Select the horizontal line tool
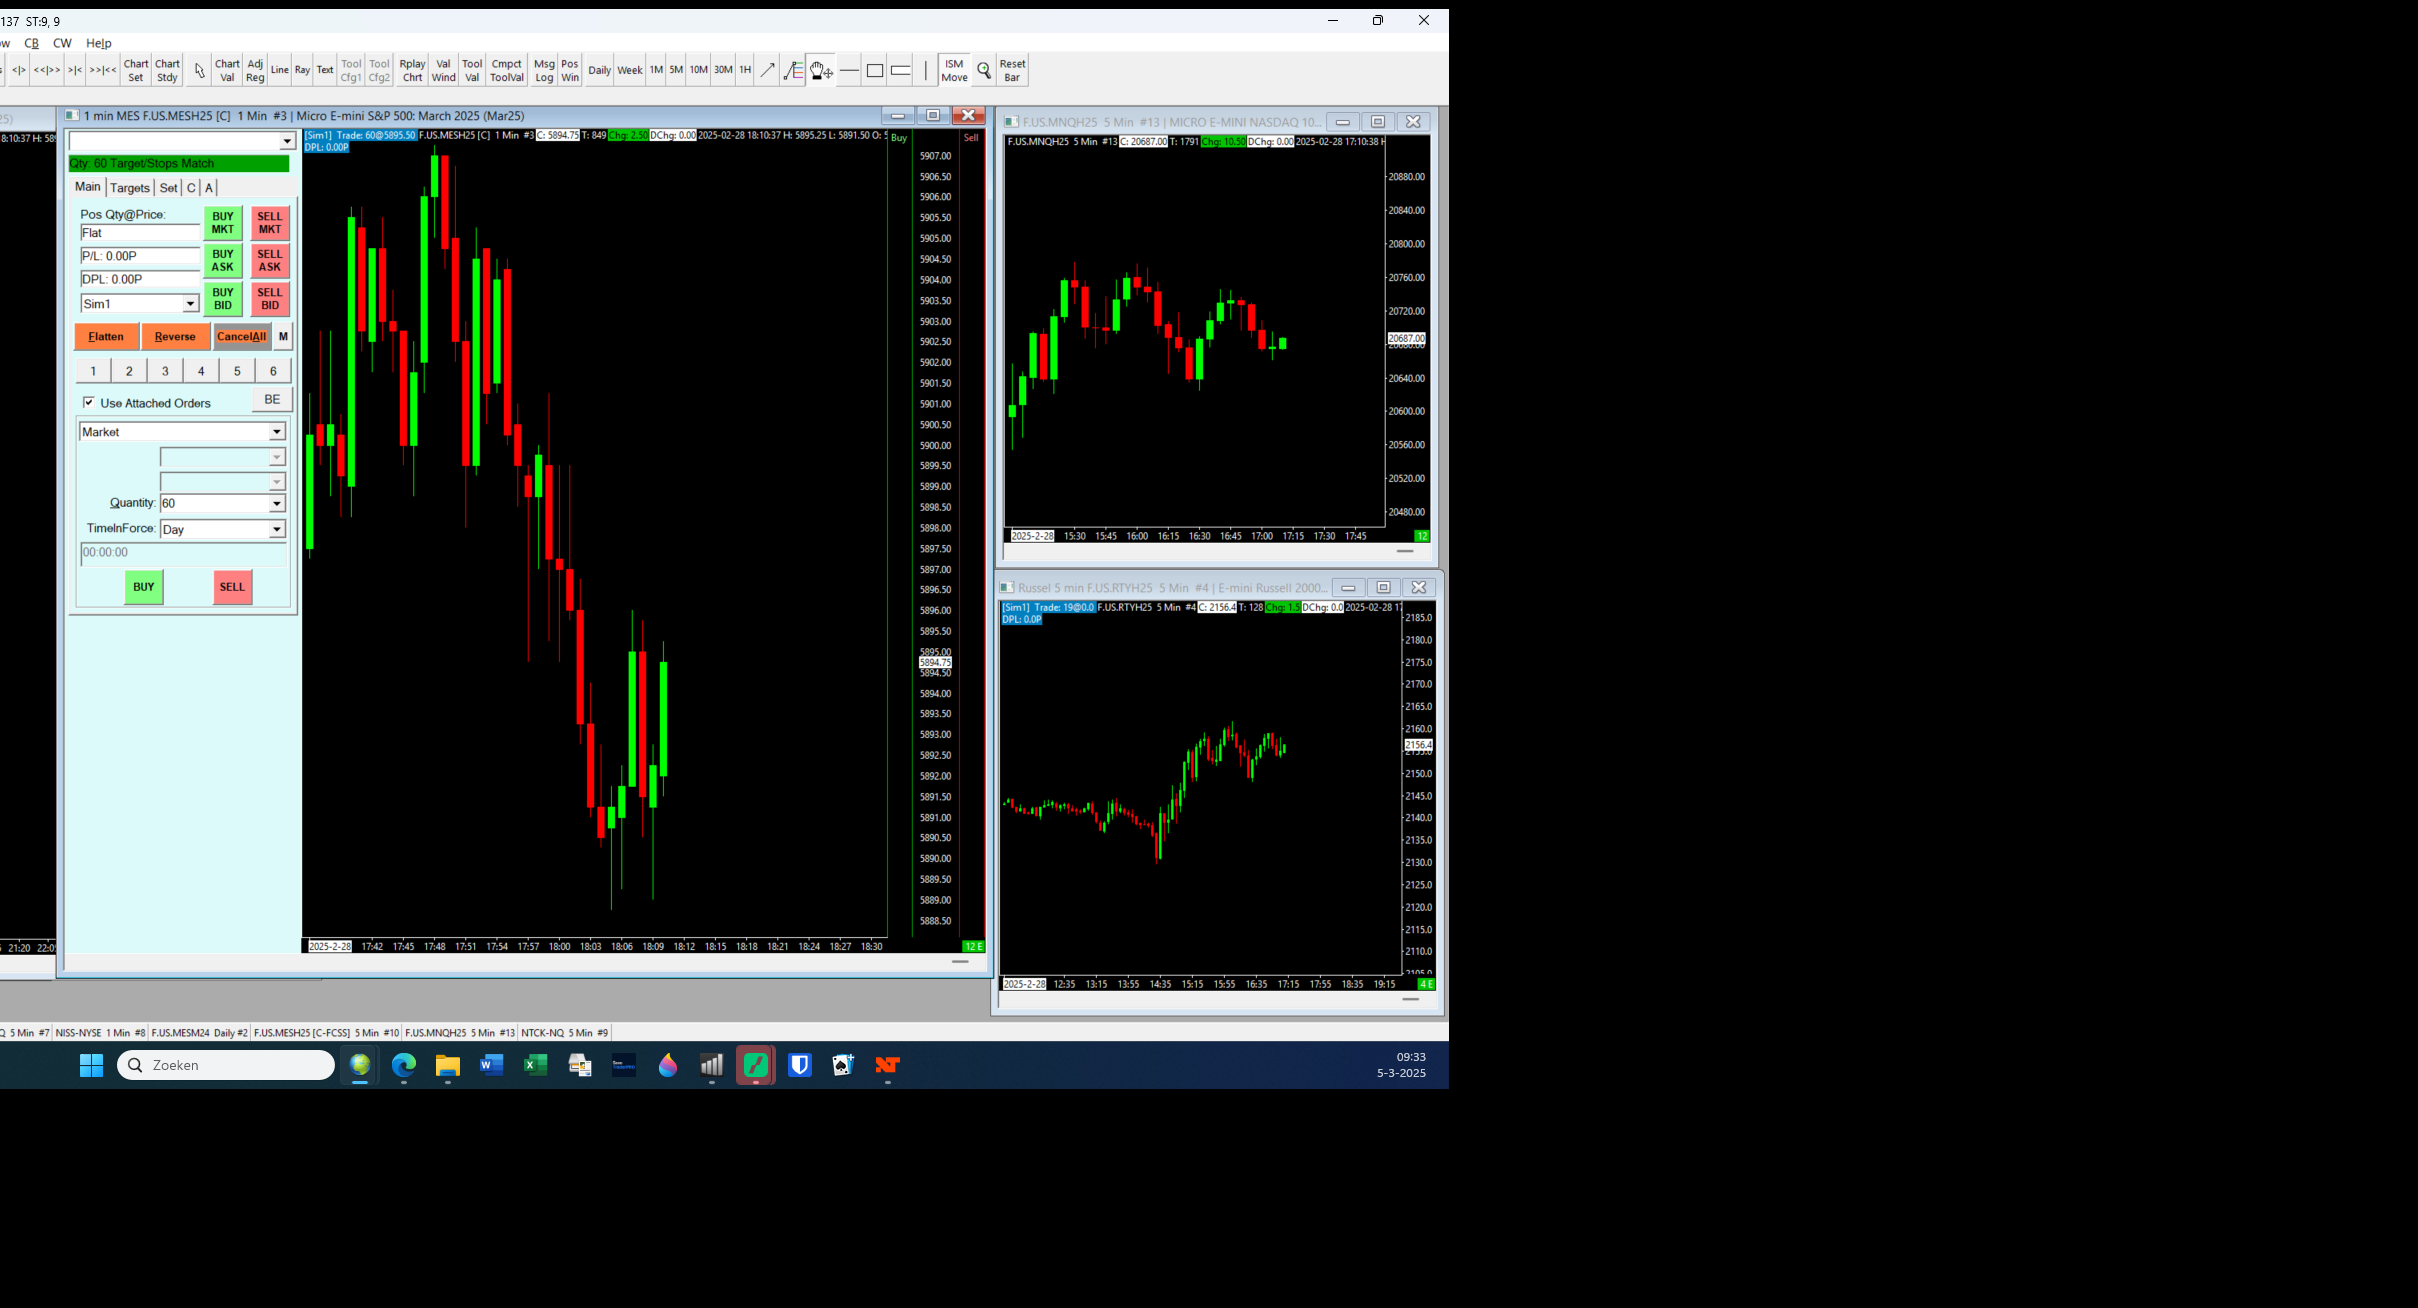 (x=849, y=70)
